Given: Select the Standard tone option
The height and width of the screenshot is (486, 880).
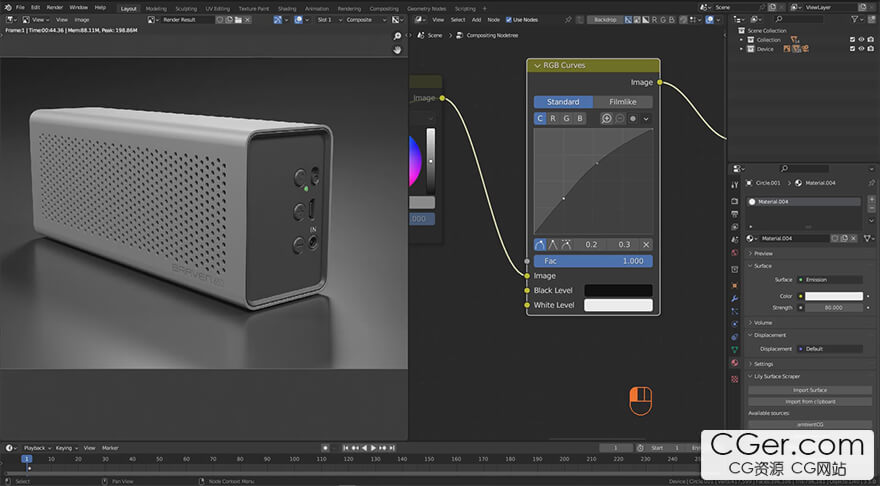Looking at the screenshot, I should [563, 102].
